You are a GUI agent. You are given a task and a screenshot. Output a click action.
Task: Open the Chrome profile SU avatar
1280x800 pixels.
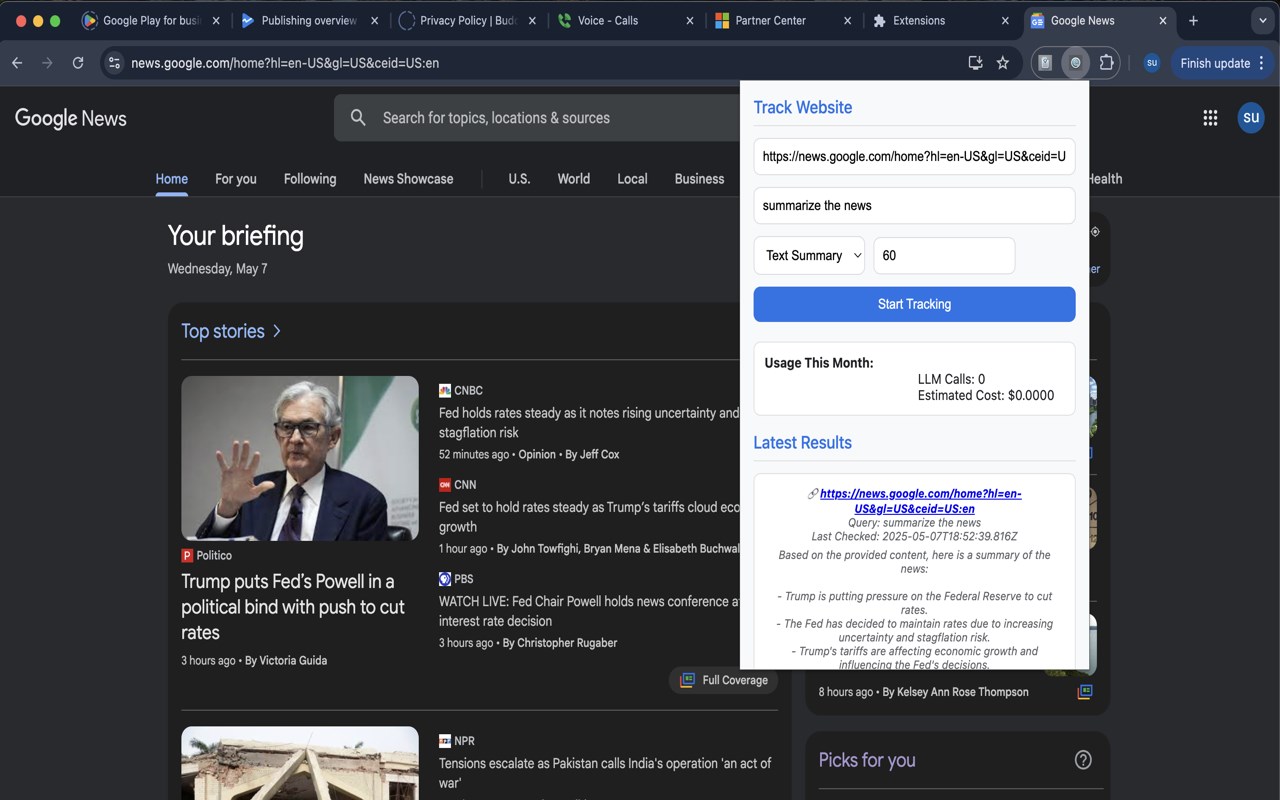pyautogui.click(x=1152, y=63)
